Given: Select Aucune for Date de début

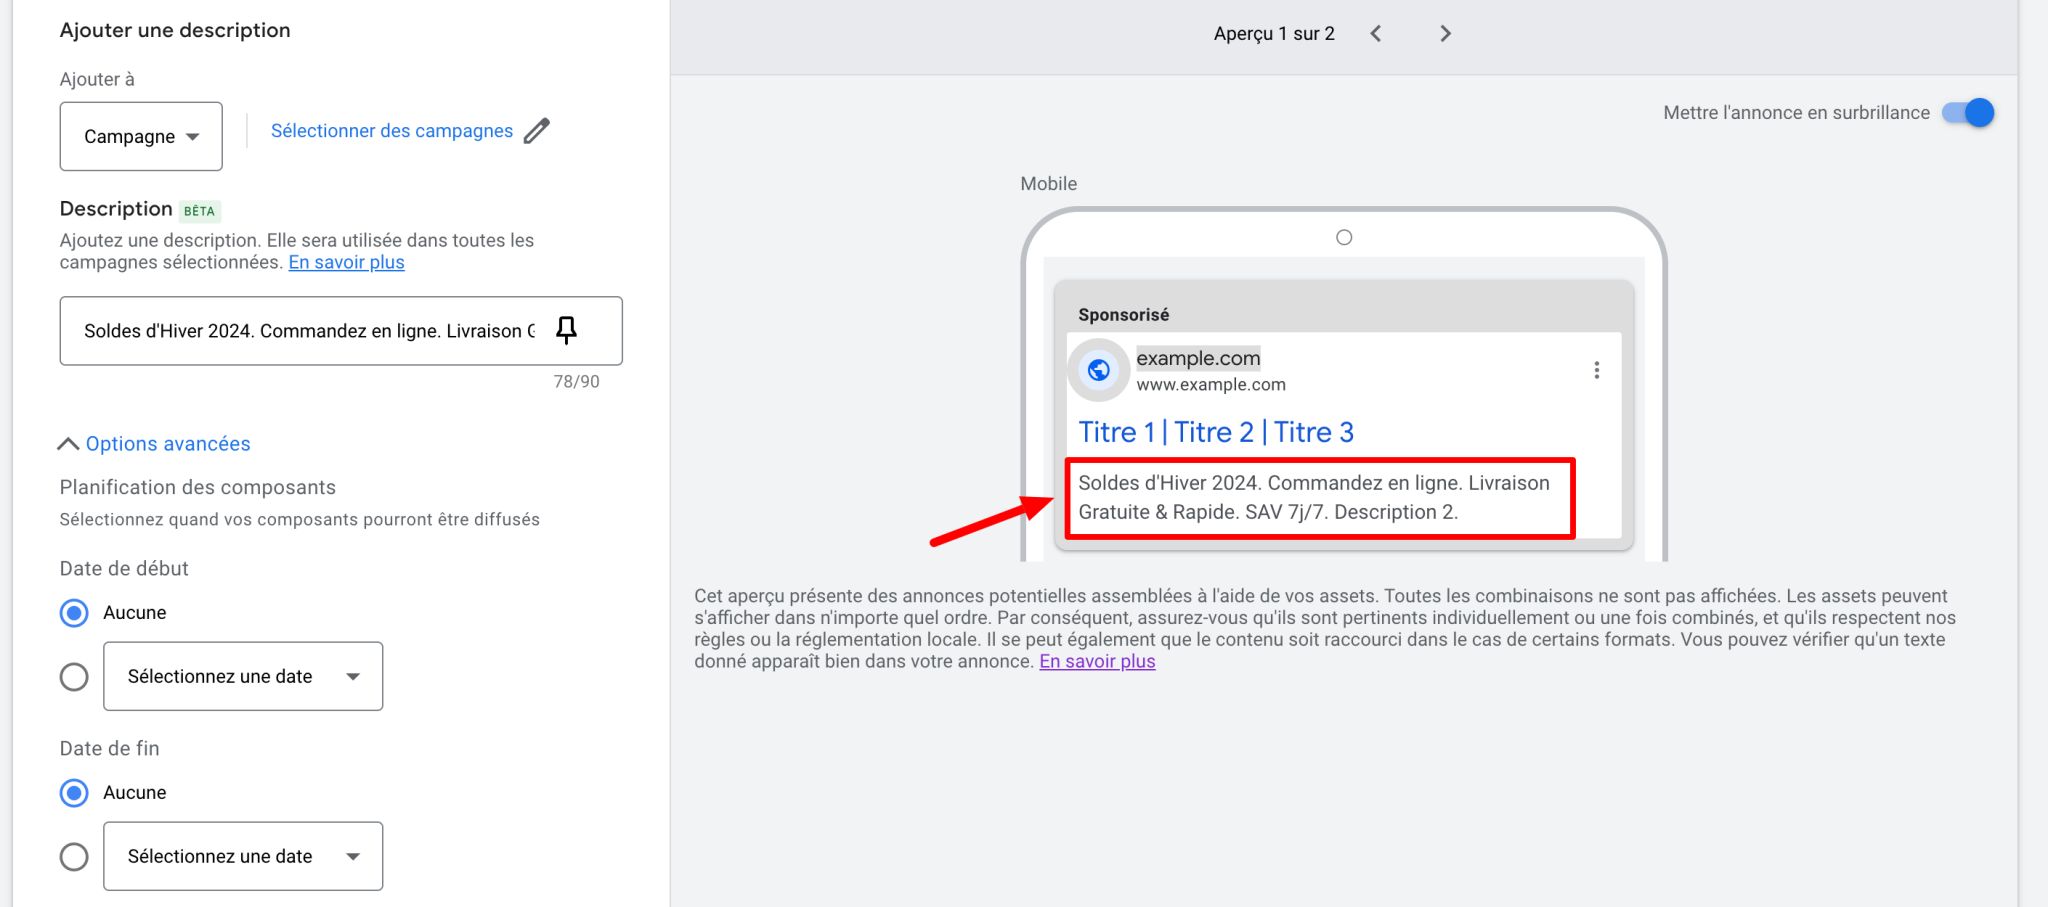Looking at the screenshot, I should tap(74, 613).
